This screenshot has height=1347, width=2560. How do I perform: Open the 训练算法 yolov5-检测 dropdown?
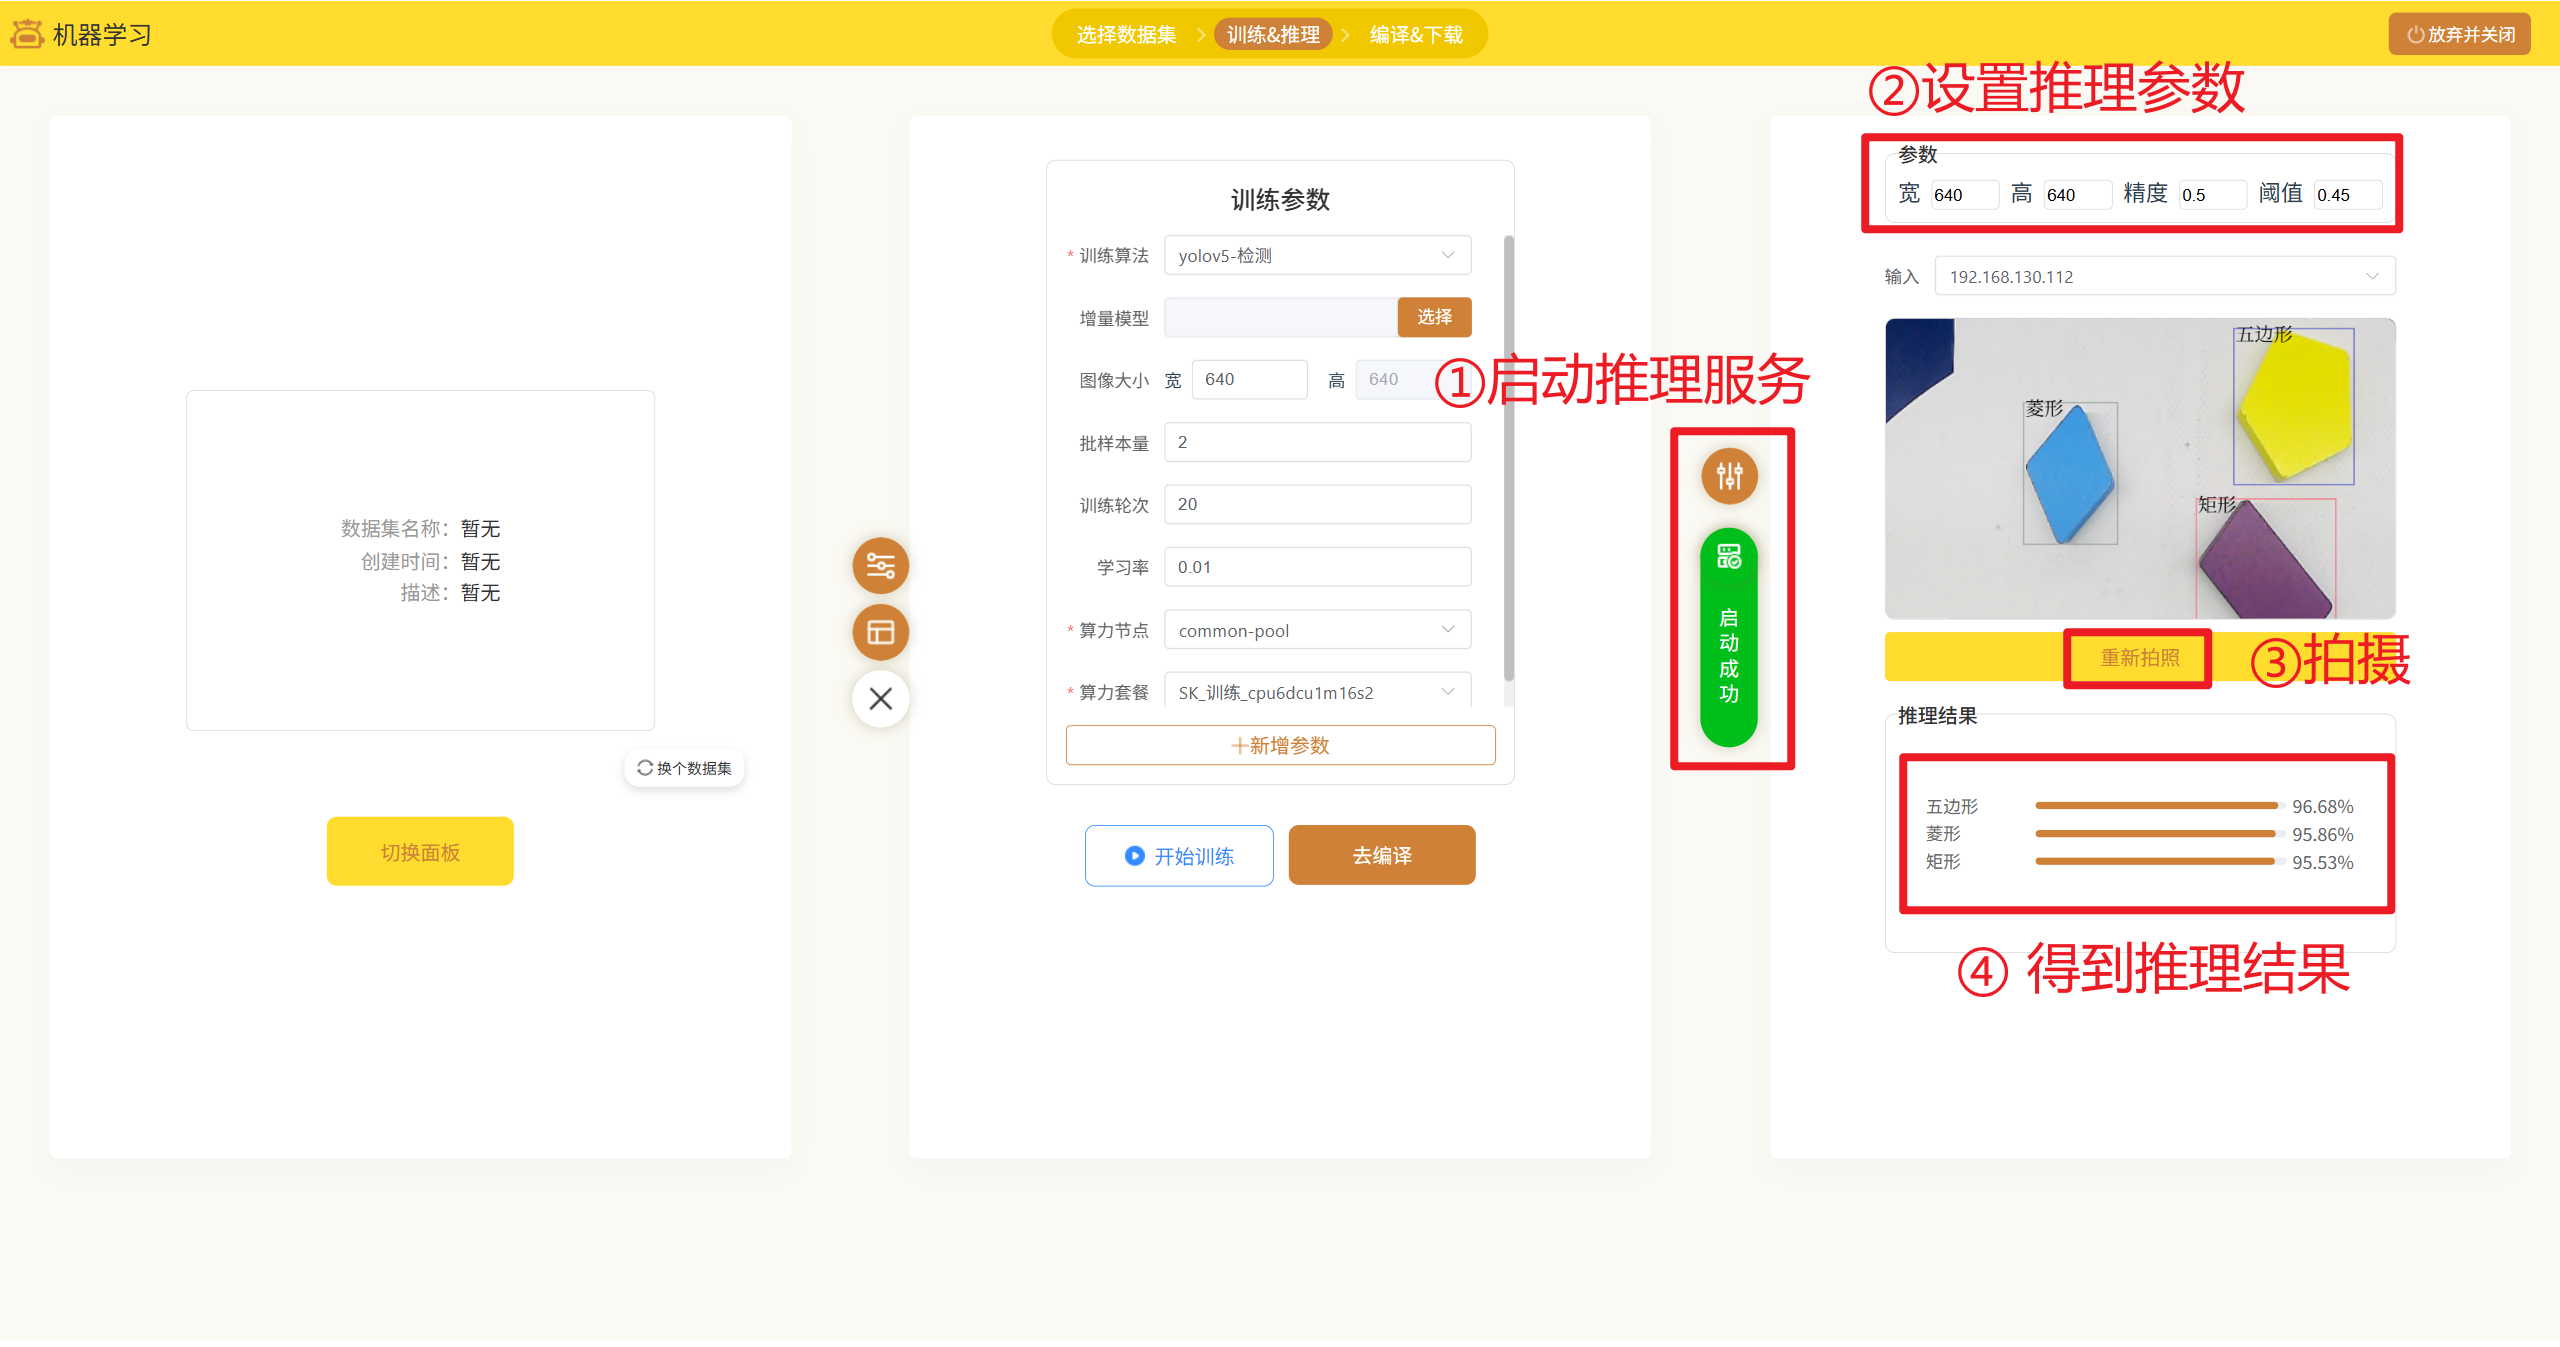(1316, 256)
